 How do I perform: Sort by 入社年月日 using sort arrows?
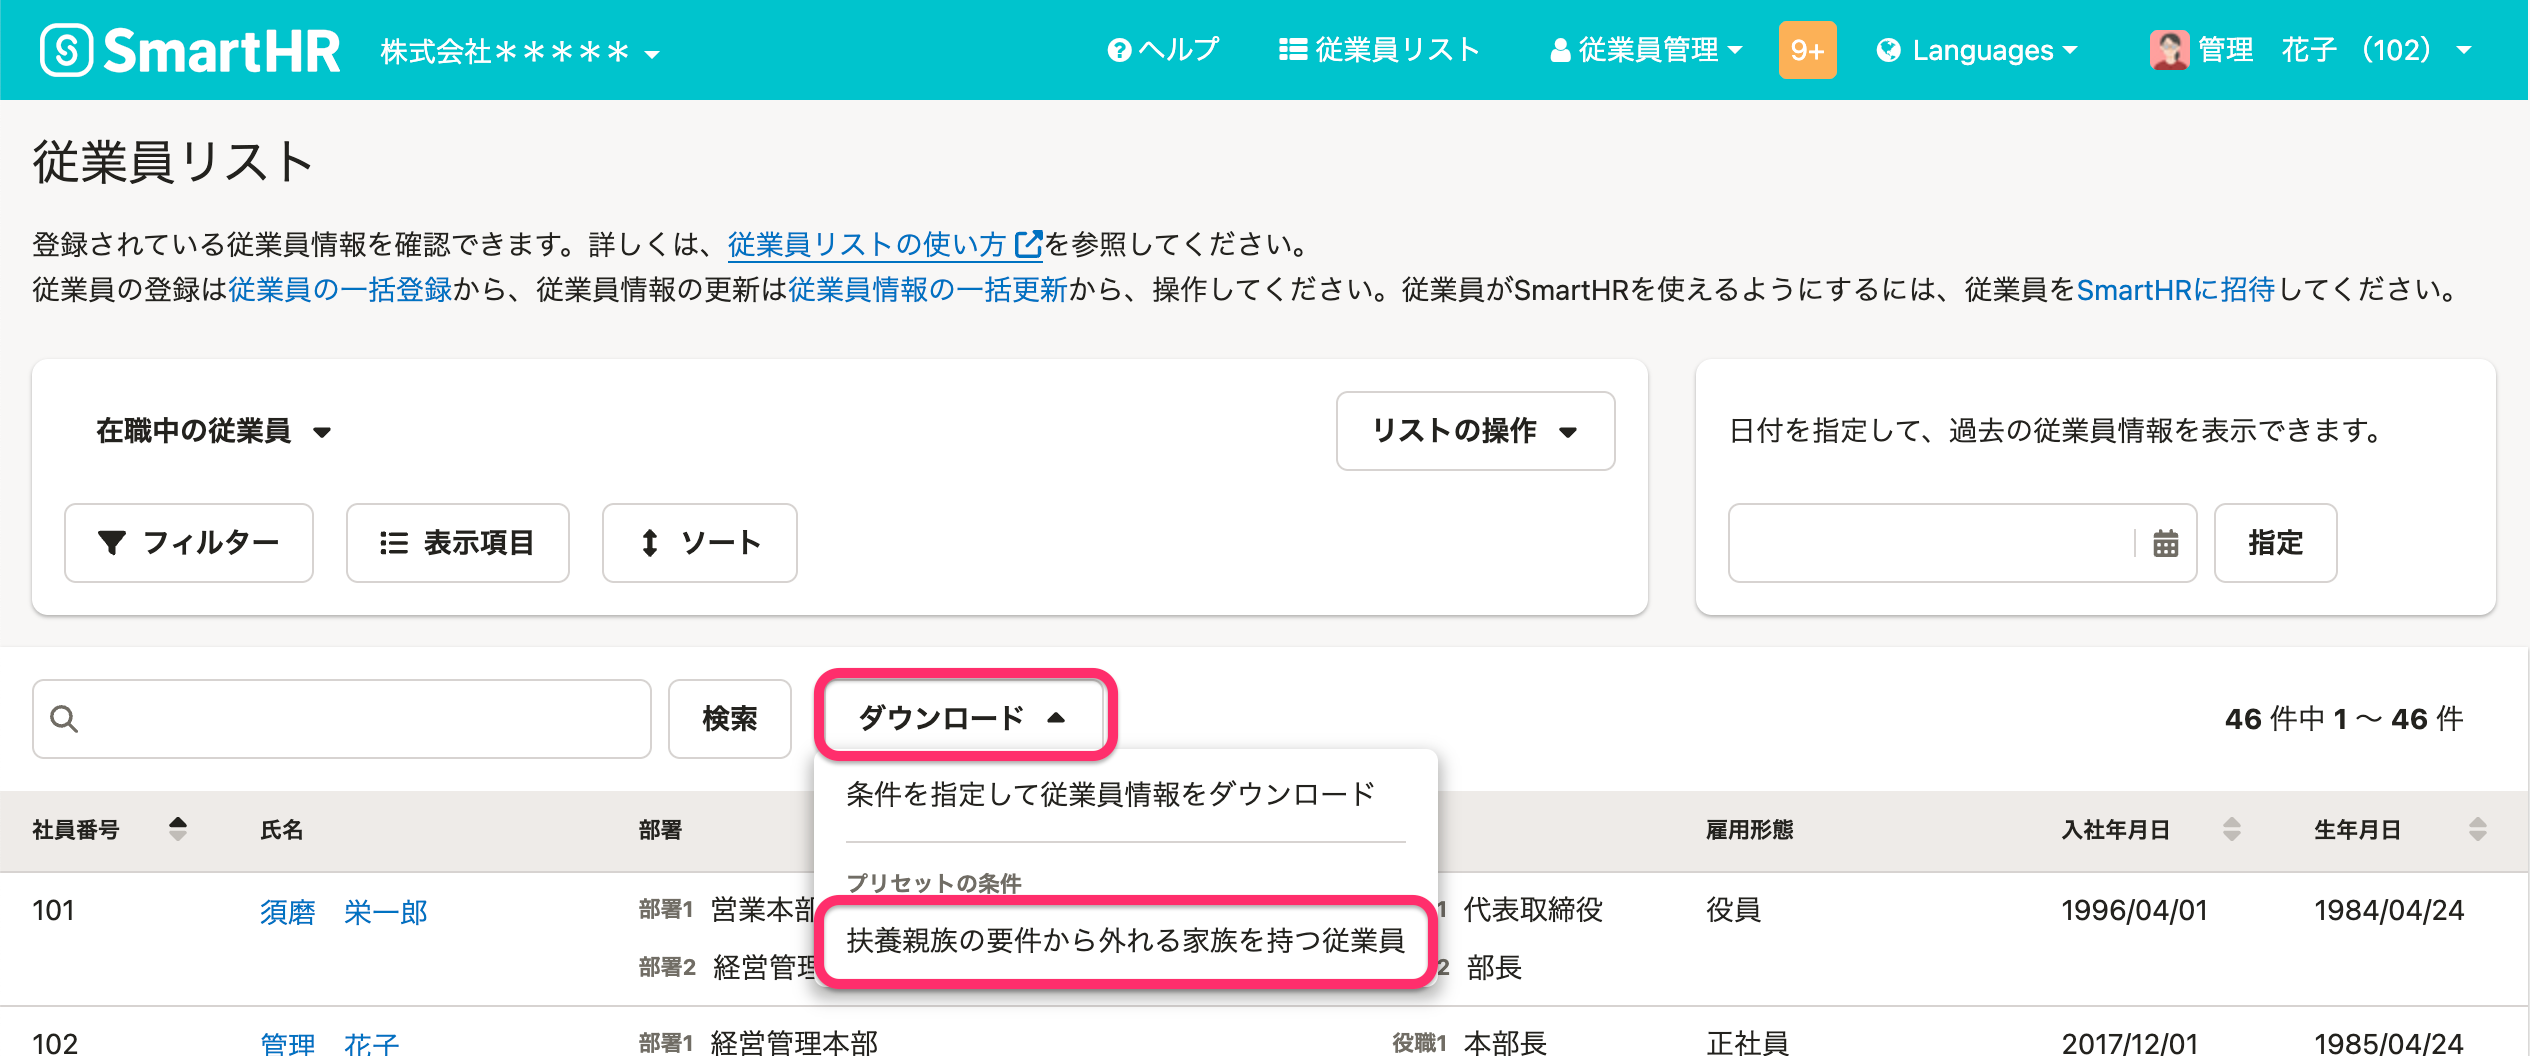coord(2231,829)
